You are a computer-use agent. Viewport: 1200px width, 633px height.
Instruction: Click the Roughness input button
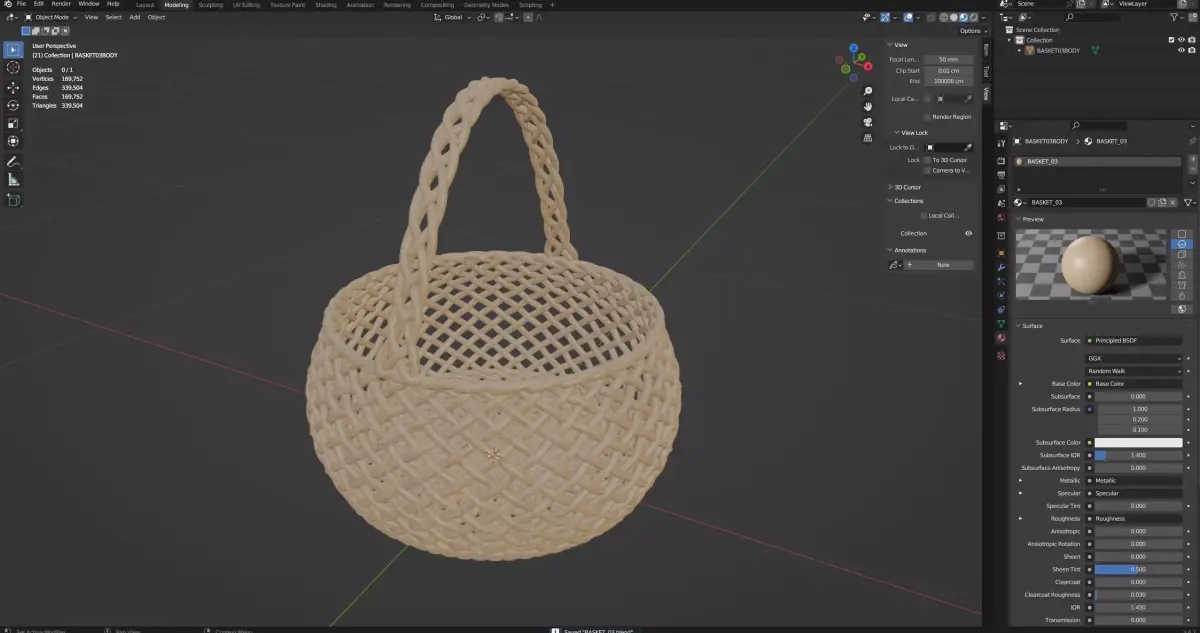[x=1134, y=519]
